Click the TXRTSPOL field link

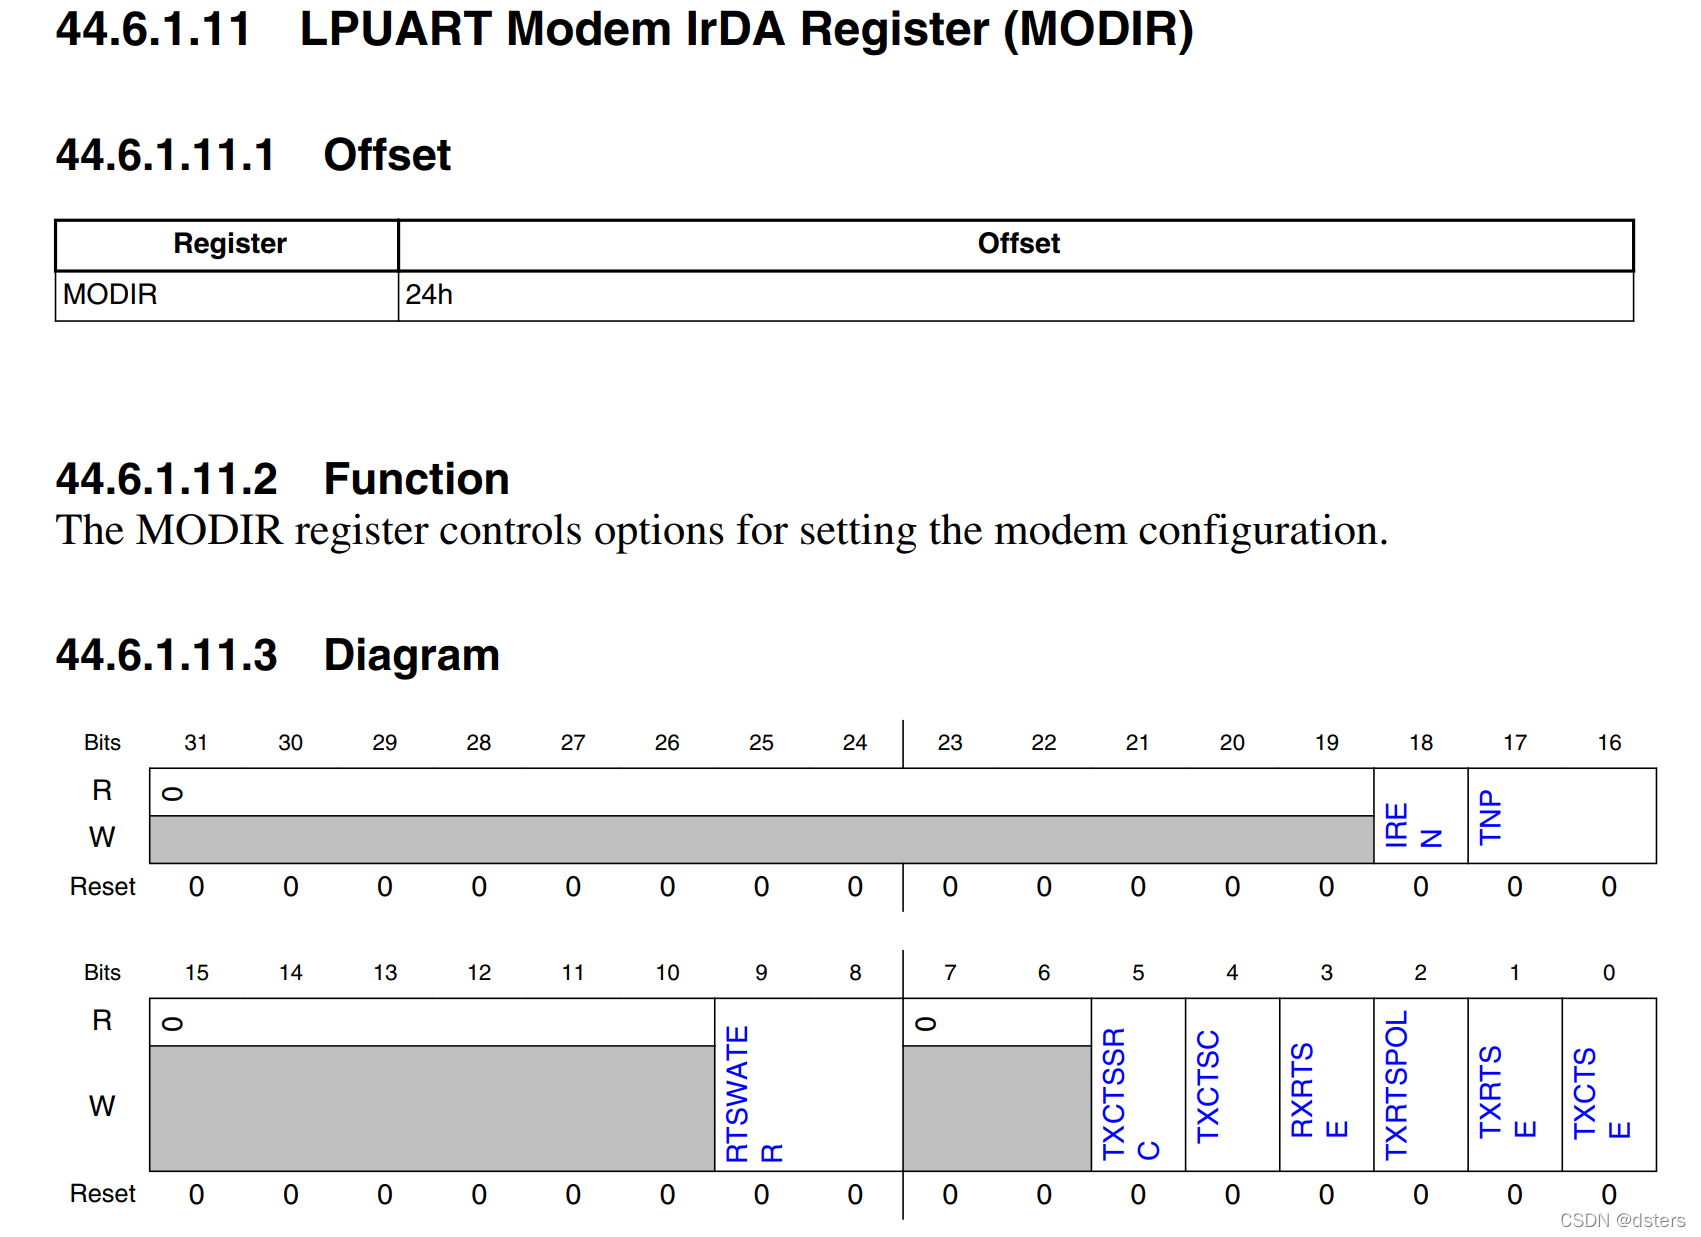click(x=1396, y=1085)
